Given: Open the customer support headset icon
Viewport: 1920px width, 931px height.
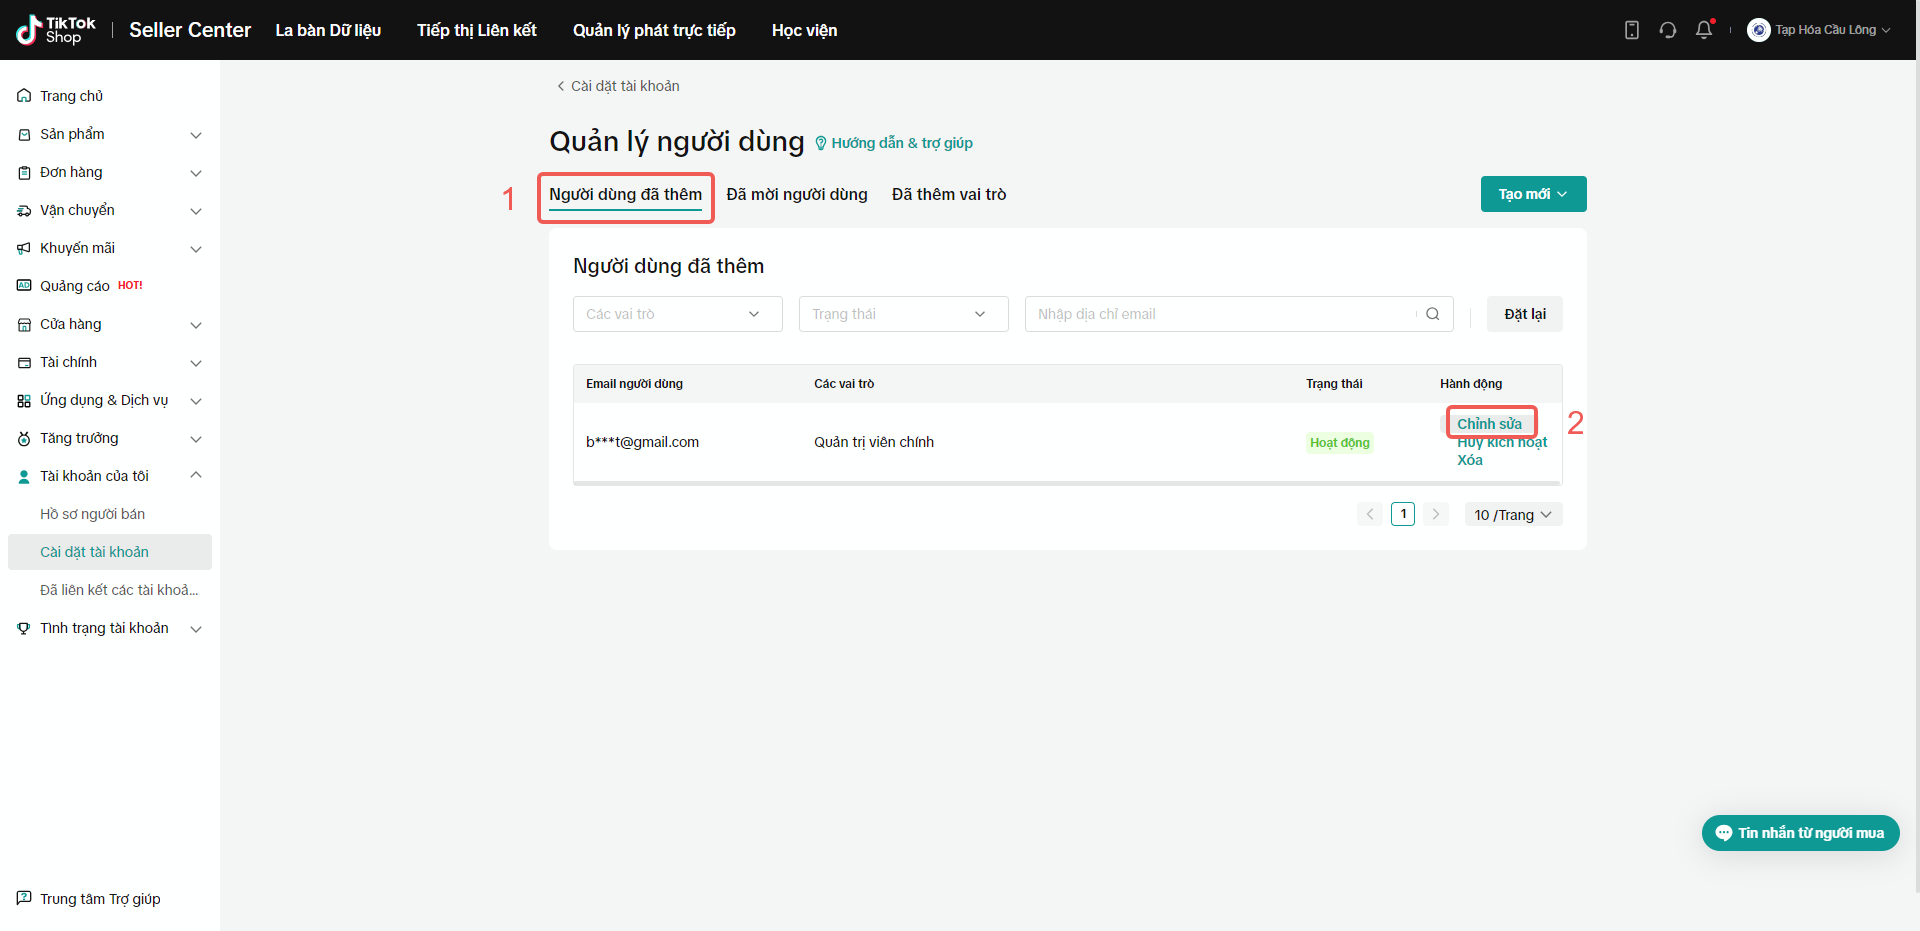Looking at the screenshot, I should click(1667, 30).
